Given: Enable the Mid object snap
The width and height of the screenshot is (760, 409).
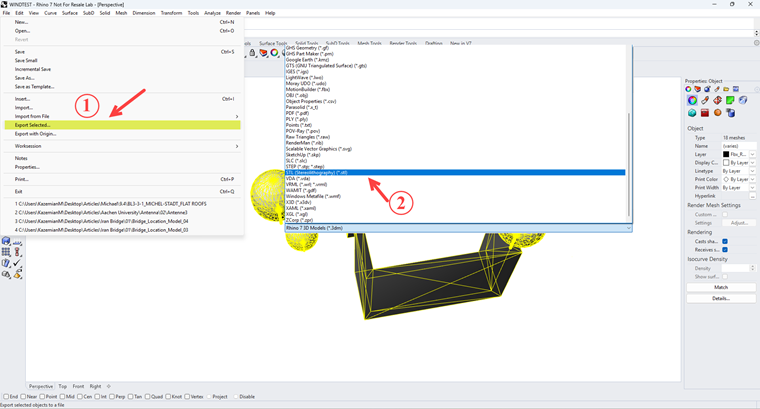Looking at the screenshot, I should coord(62,396).
